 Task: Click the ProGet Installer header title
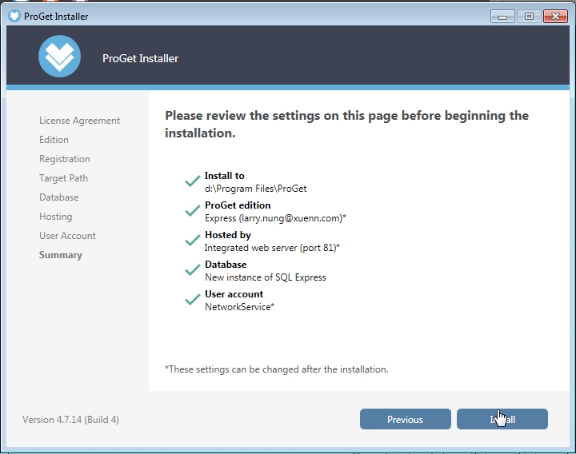click(x=140, y=58)
